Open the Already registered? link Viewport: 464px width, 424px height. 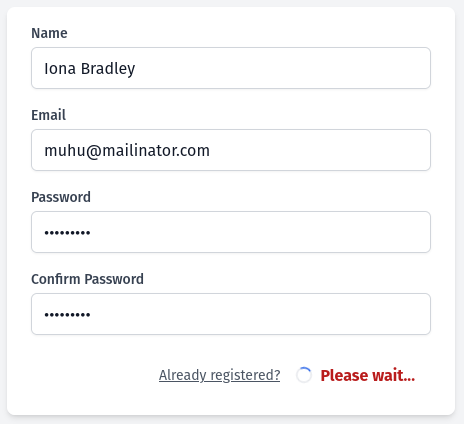coord(219,375)
